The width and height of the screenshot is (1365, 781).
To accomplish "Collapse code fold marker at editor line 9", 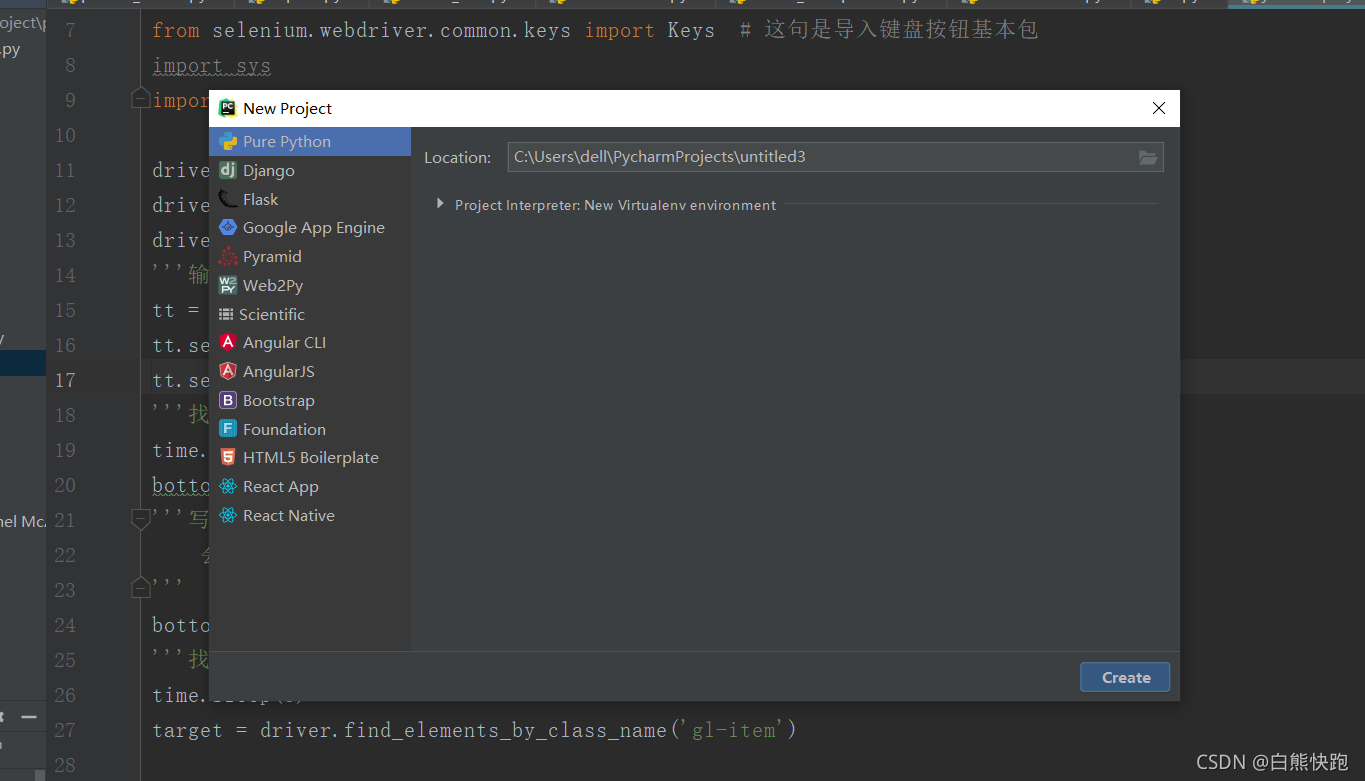I will click(141, 99).
